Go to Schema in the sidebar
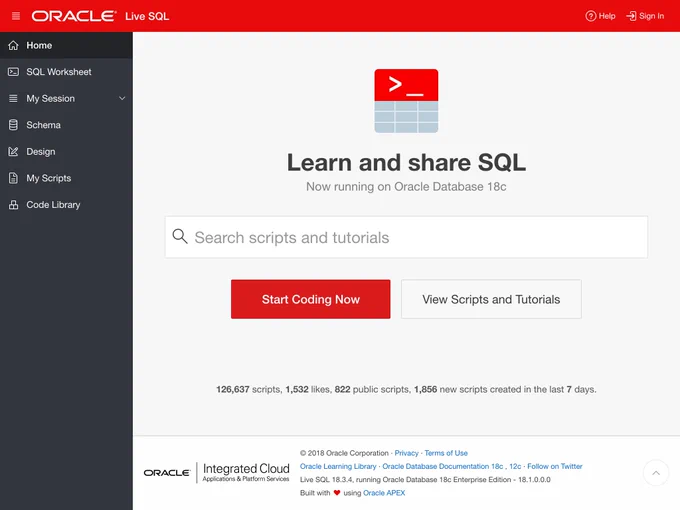 tap(66, 125)
